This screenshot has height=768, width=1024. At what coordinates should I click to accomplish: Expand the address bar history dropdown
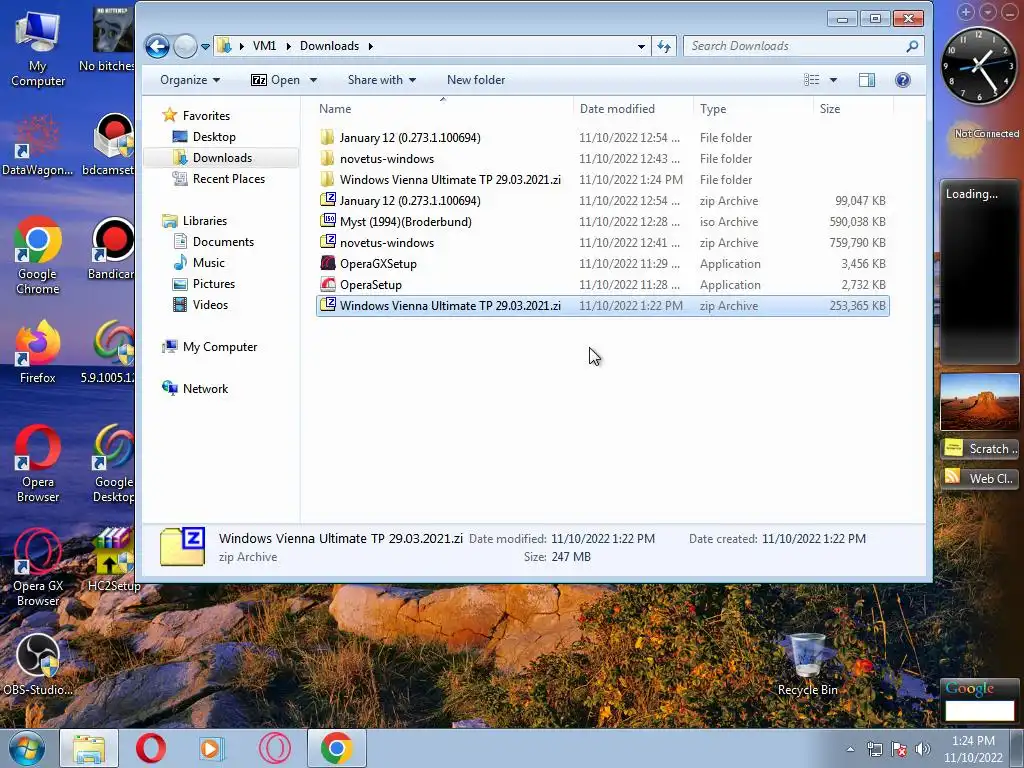coord(641,46)
